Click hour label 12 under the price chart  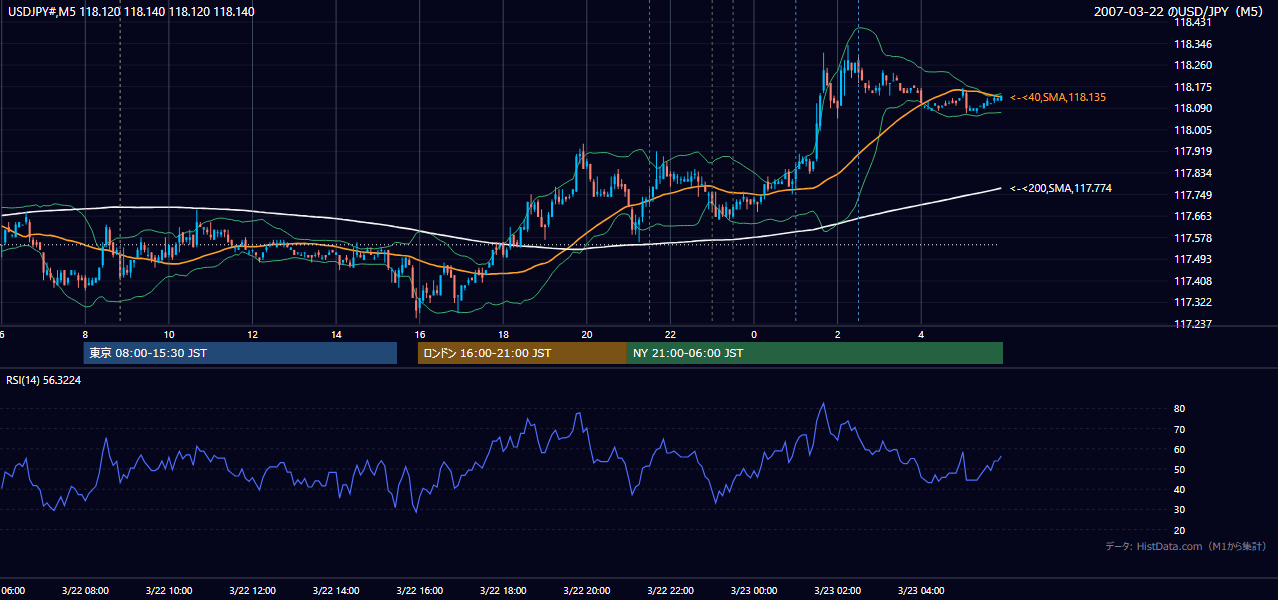253,334
